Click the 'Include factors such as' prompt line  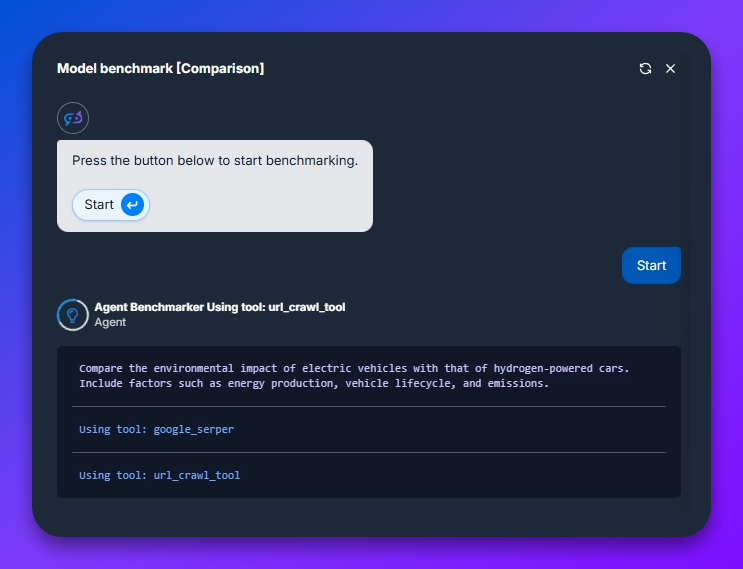click(x=314, y=383)
